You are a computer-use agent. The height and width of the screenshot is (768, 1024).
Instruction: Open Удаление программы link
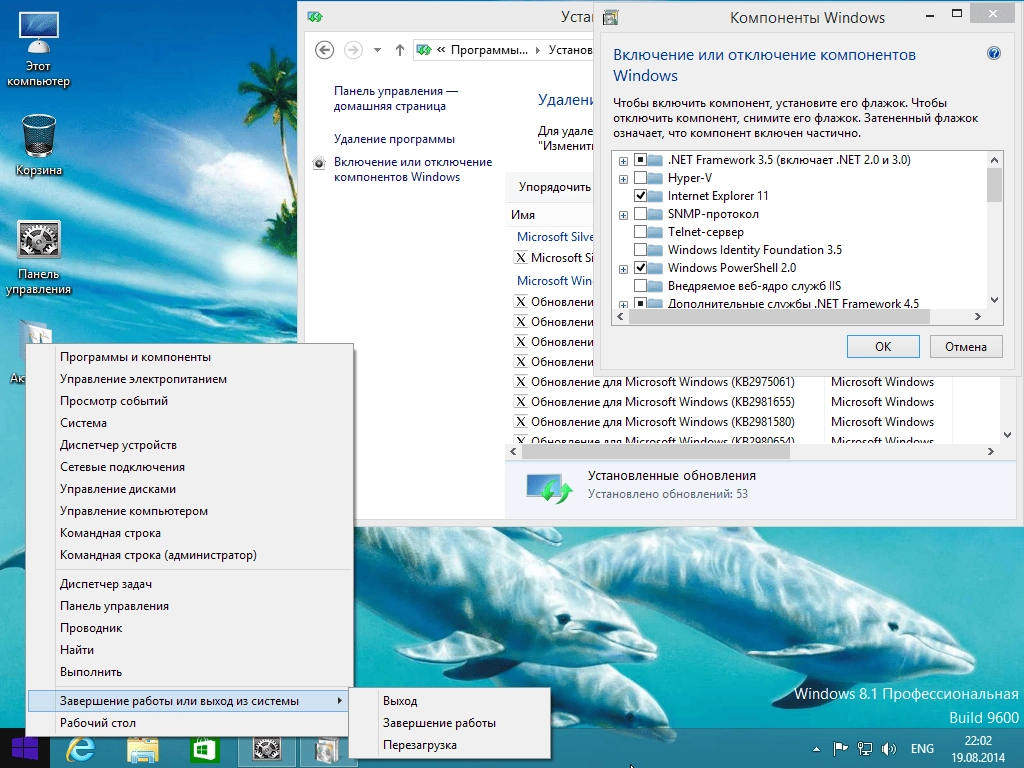click(394, 139)
